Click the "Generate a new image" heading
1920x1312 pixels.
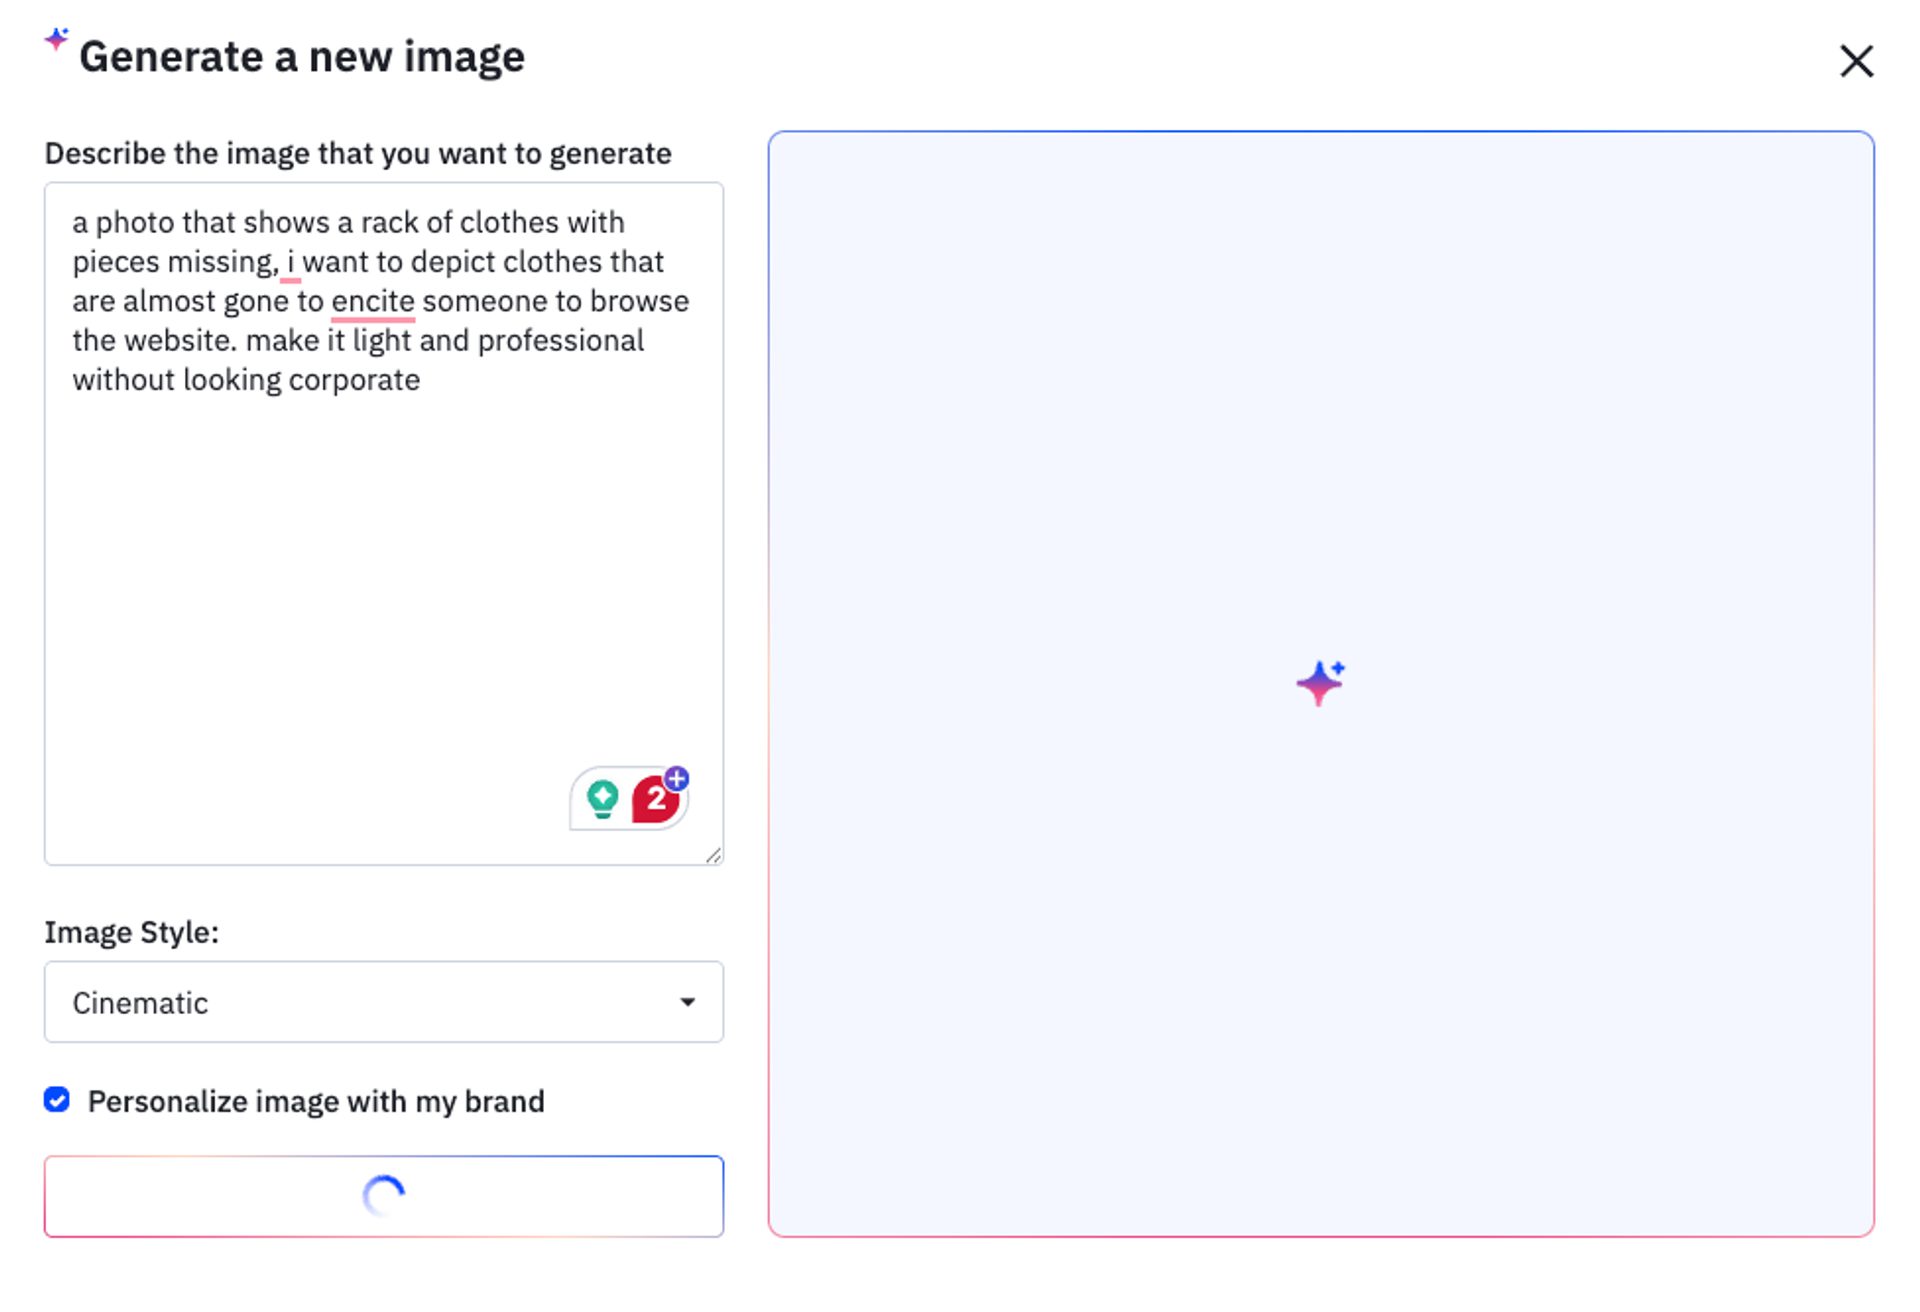point(302,57)
